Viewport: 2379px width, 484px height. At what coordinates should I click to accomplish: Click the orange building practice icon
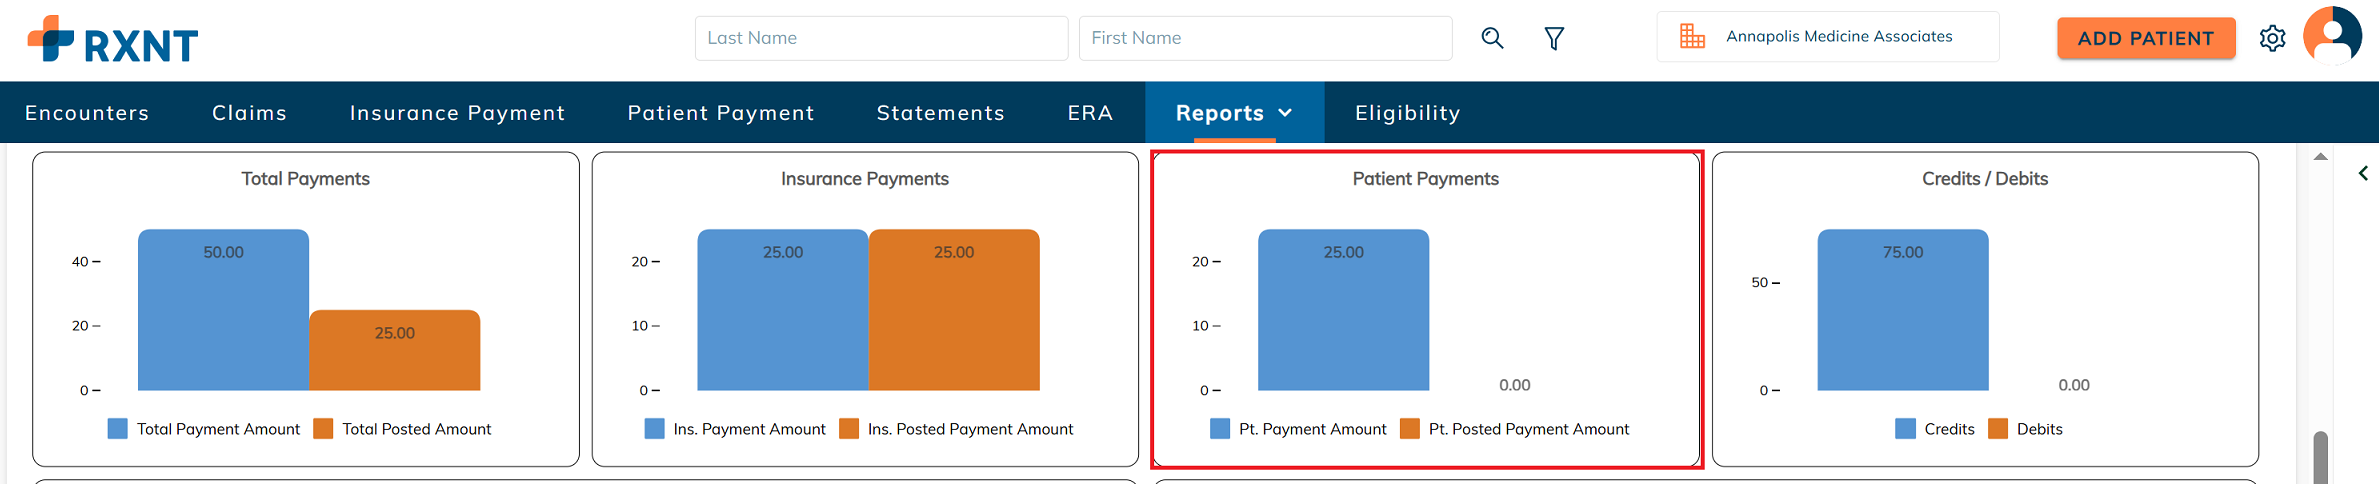click(1692, 37)
